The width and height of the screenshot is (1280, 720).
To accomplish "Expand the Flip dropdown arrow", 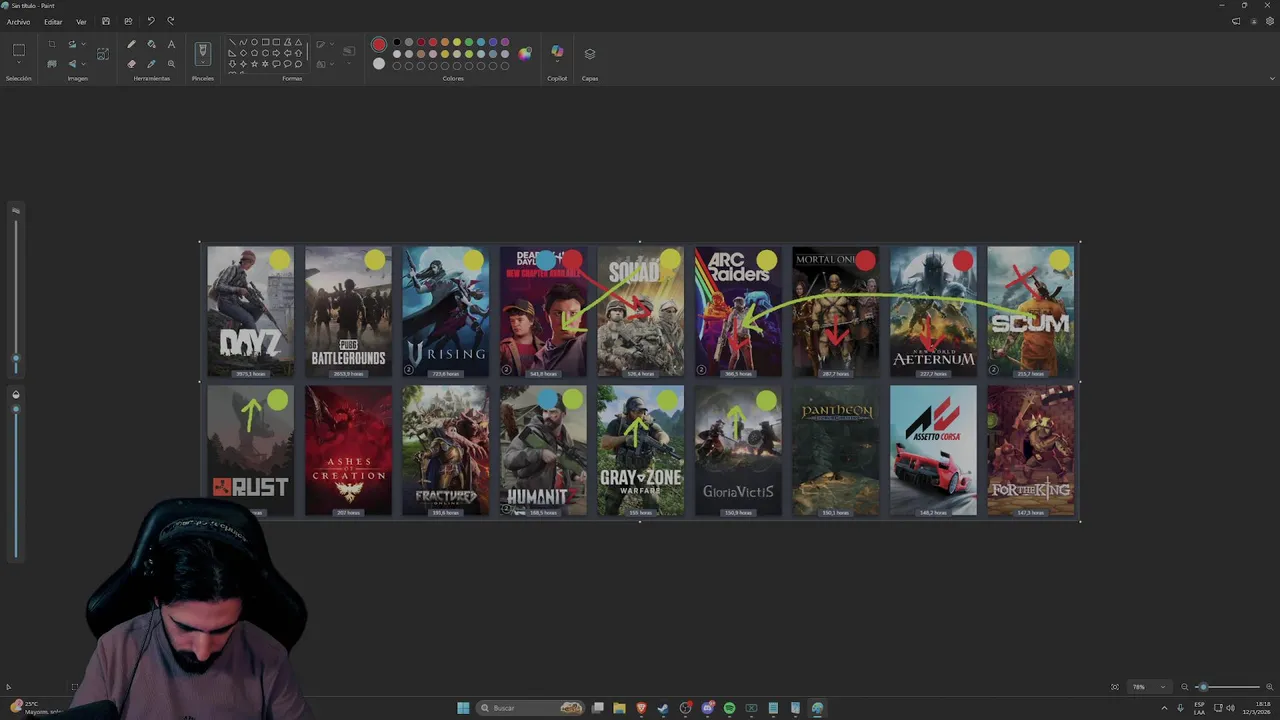I will 83,64.
